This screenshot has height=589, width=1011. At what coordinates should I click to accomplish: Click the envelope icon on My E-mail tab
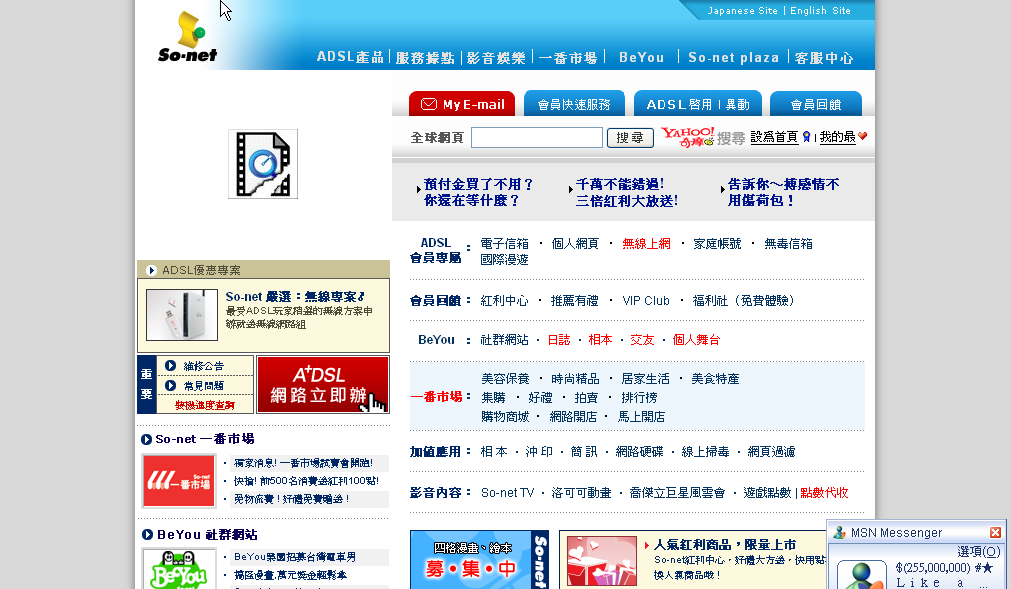point(429,104)
